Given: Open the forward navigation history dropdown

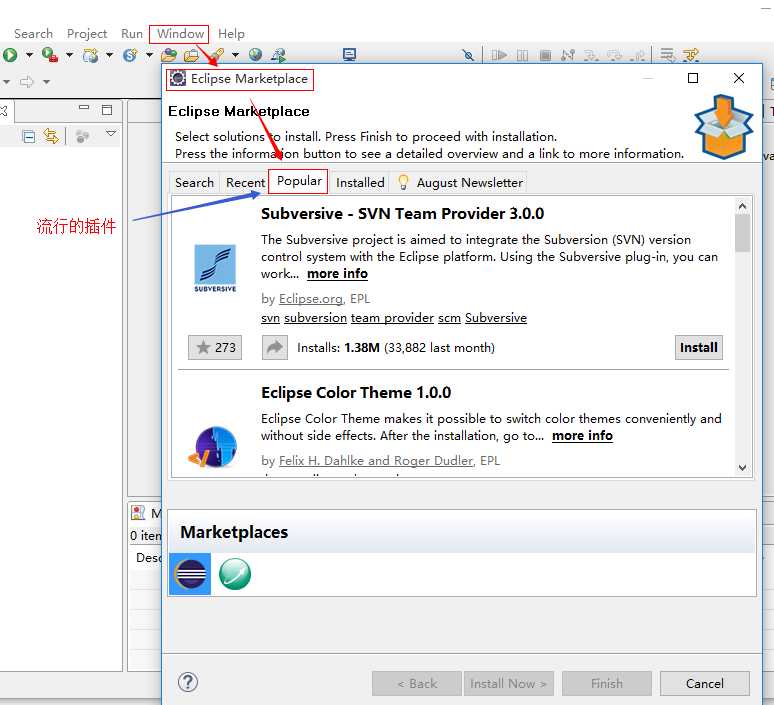Looking at the screenshot, I should (46, 81).
